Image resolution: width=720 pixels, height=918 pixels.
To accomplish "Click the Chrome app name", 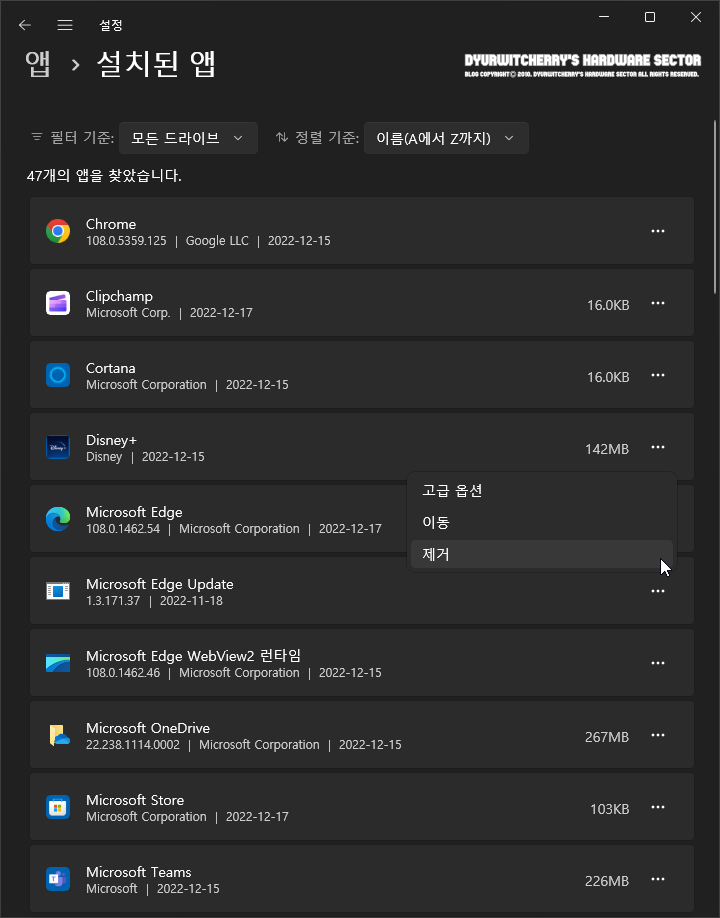I will pyautogui.click(x=111, y=224).
